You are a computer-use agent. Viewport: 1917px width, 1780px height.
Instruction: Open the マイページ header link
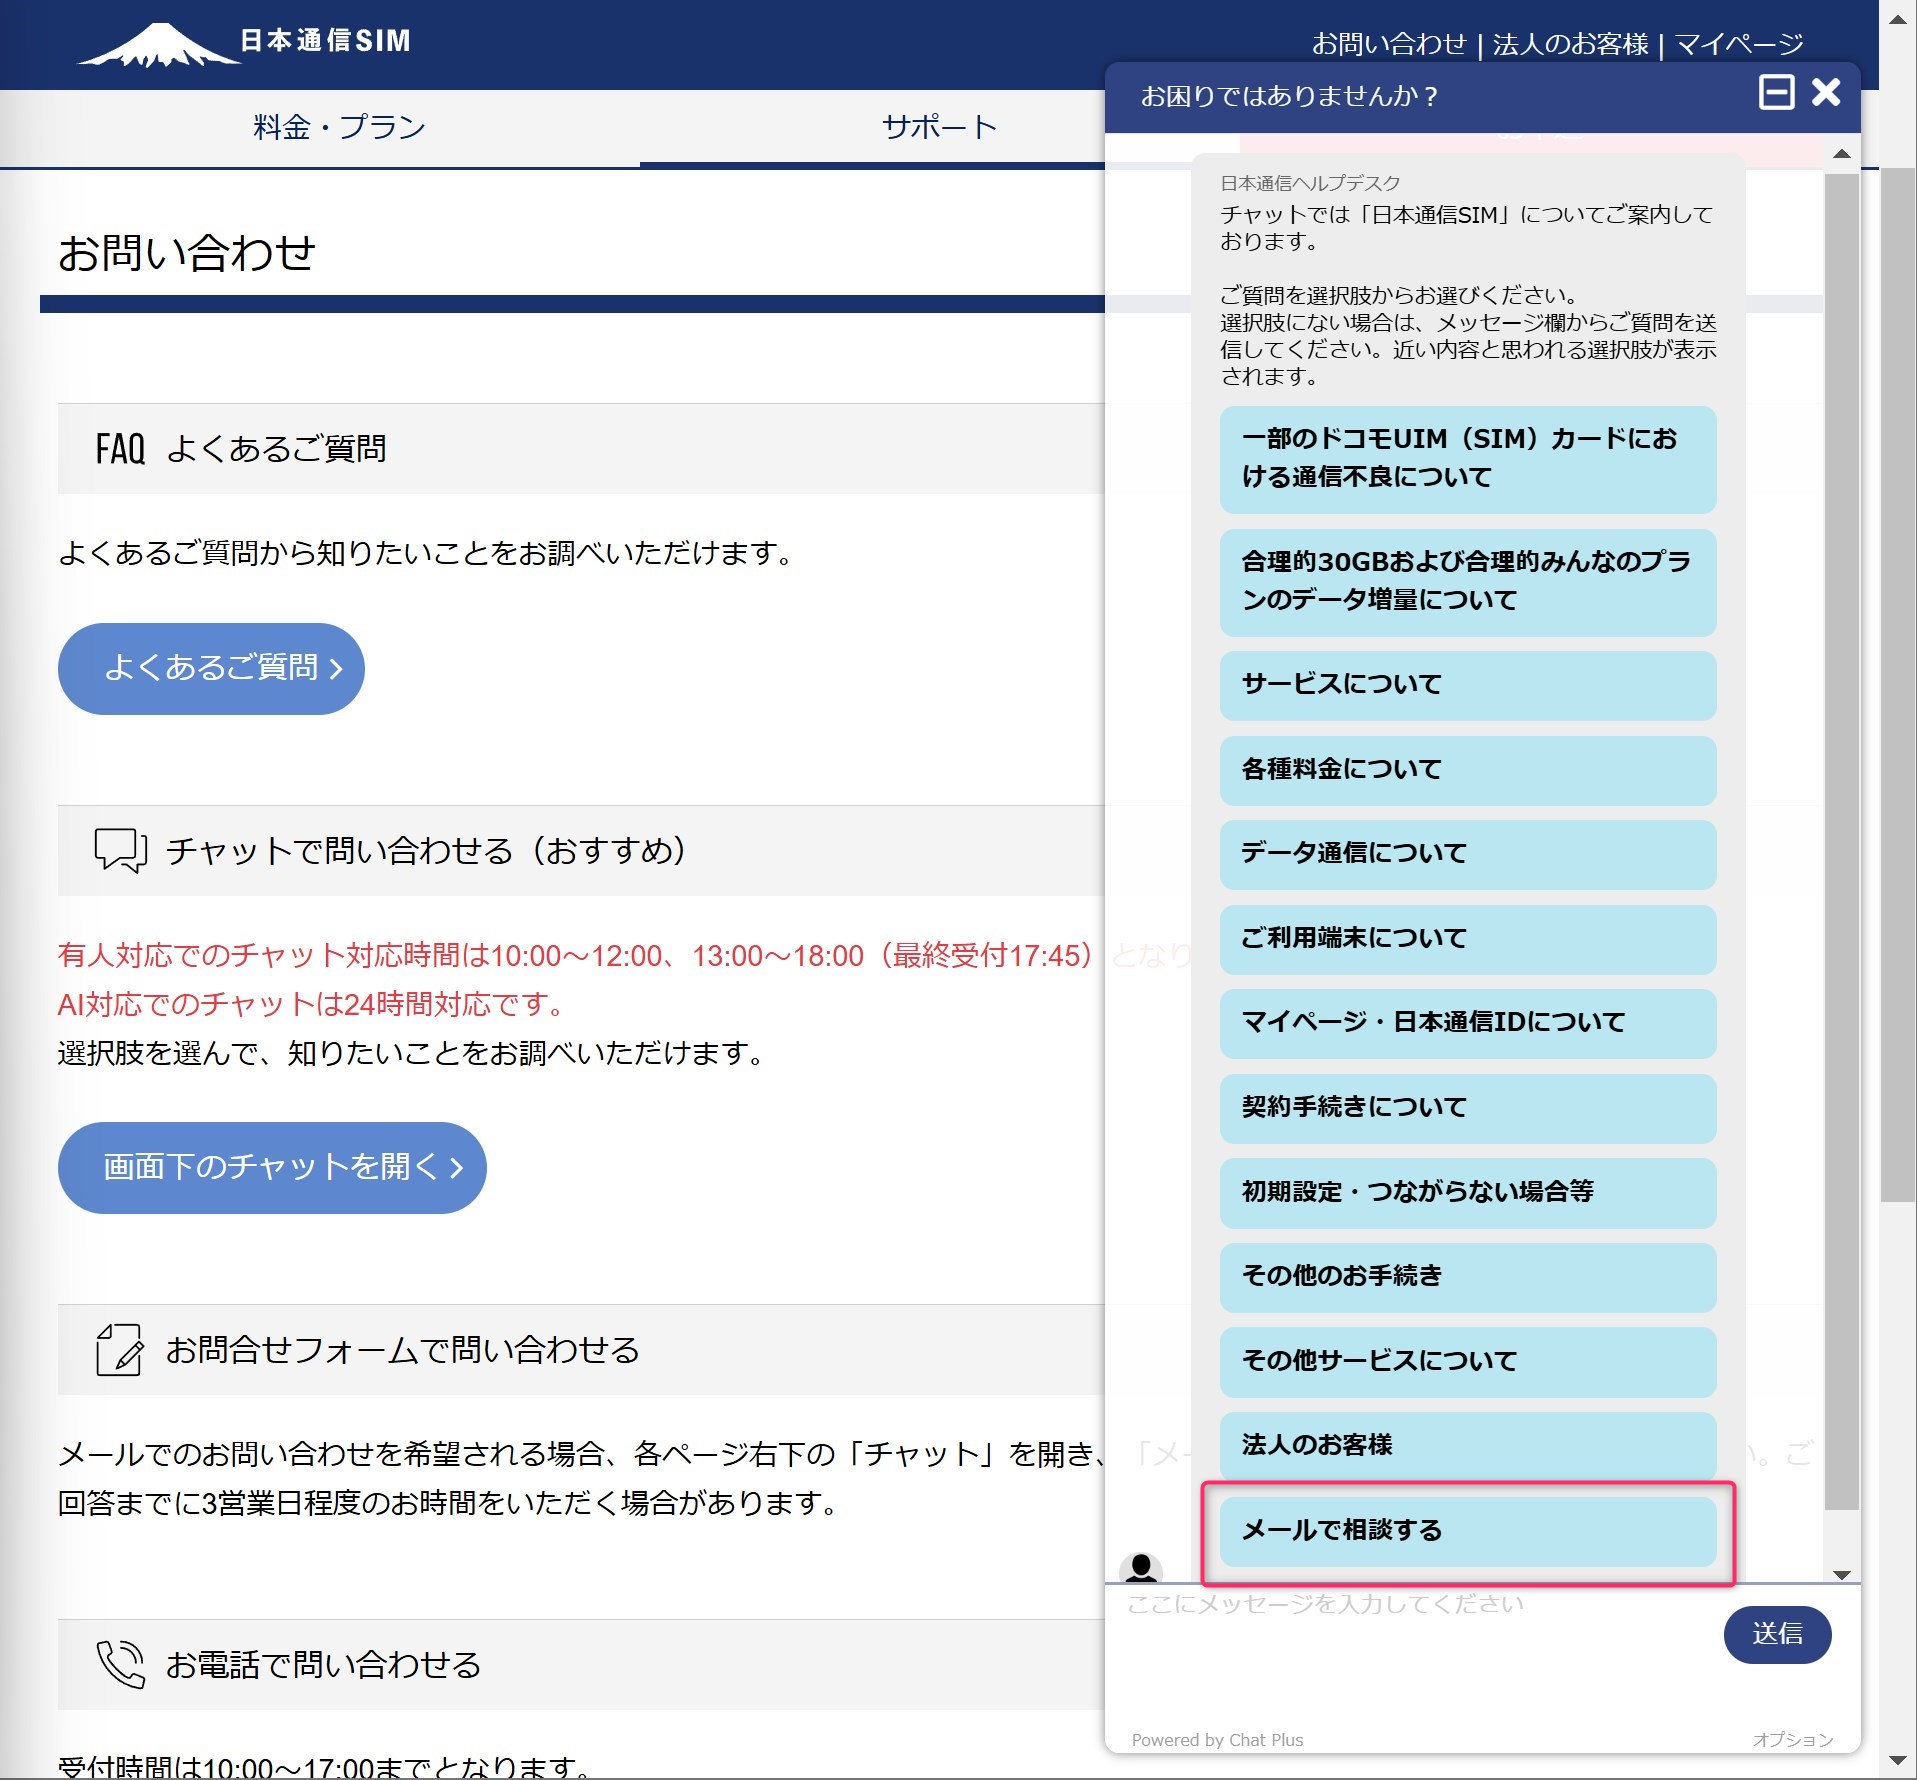coord(1739,44)
